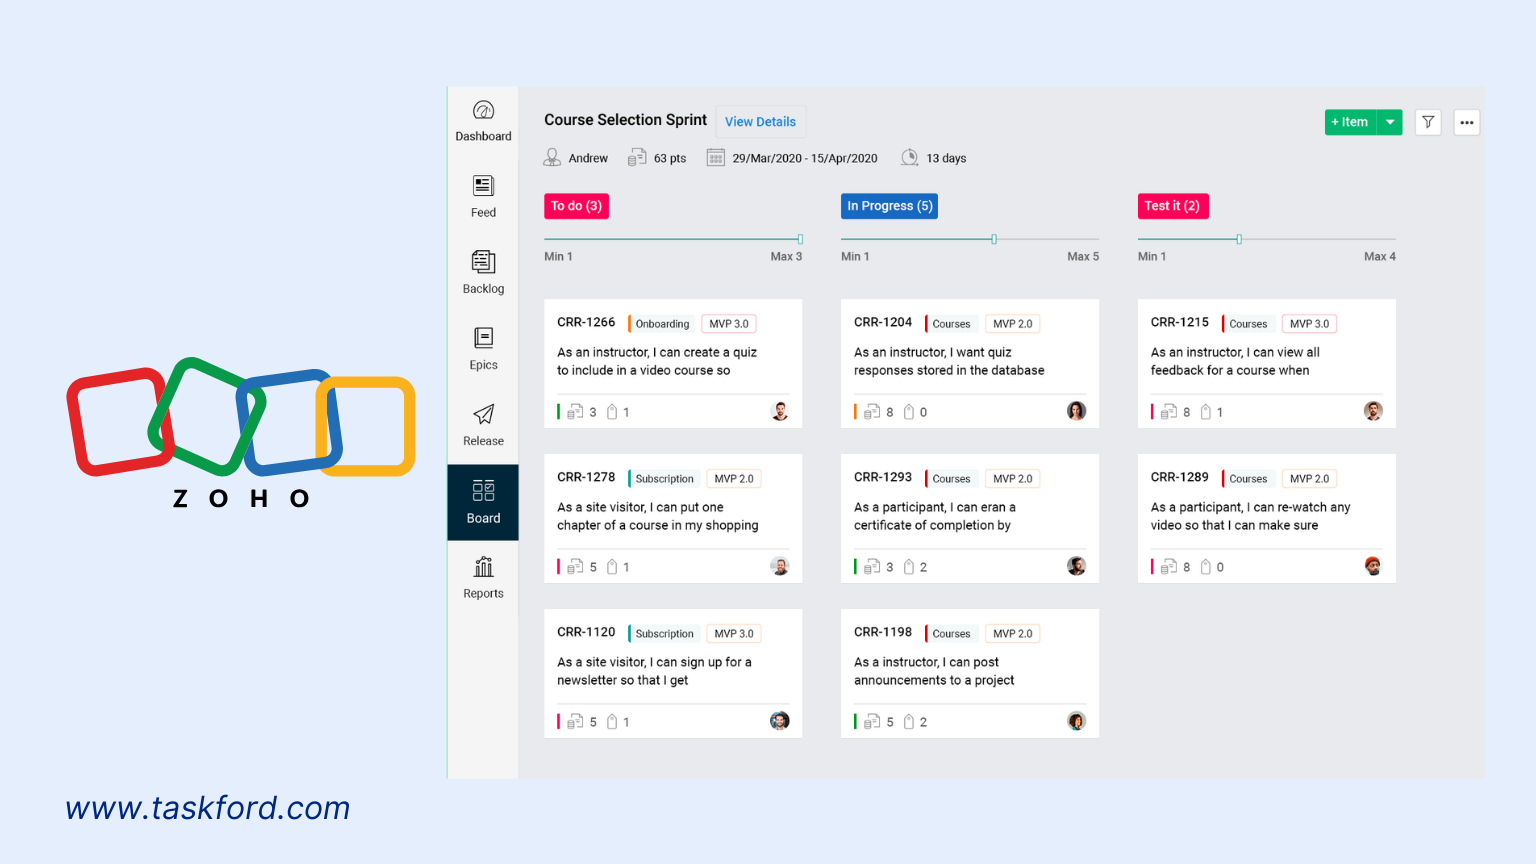Expand the In Progress (5) column header
Image resolution: width=1536 pixels, height=864 pixels.
pos(889,205)
